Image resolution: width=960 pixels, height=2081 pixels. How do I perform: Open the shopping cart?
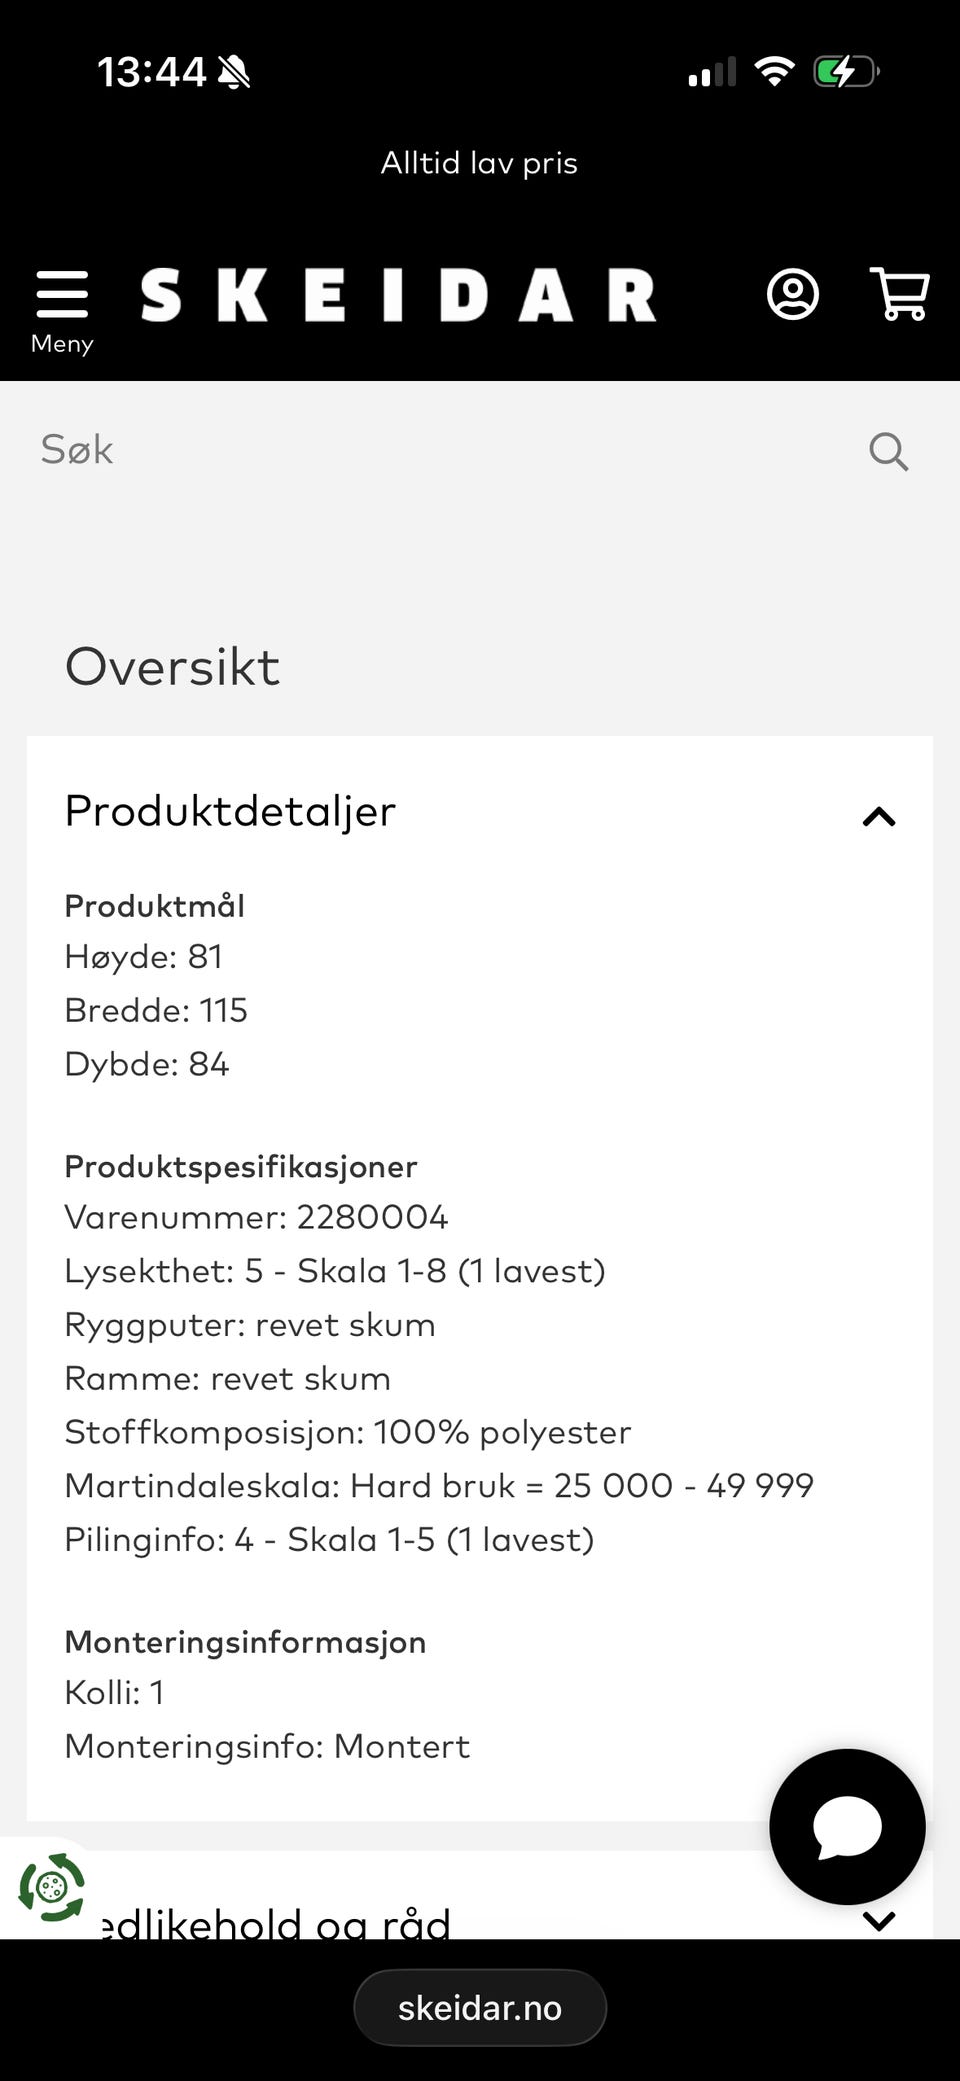pyautogui.click(x=900, y=294)
